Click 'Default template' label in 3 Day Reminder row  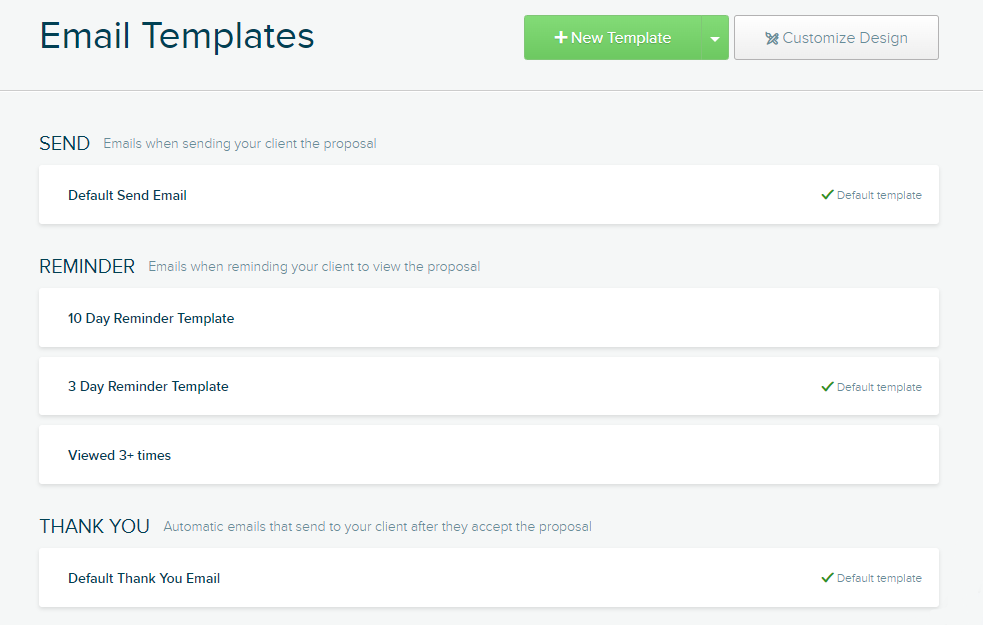pyautogui.click(x=879, y=387)
